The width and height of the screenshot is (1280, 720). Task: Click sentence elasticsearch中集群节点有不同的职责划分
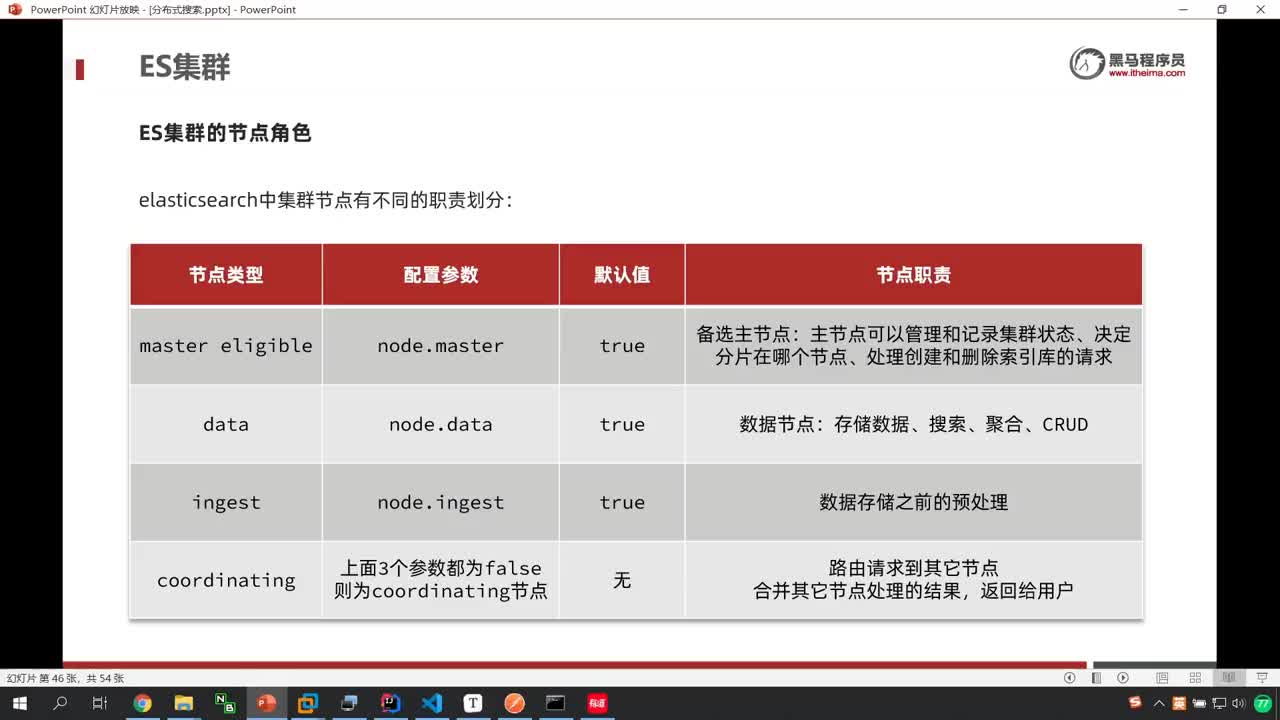pyautogui.click(x=325, y=200)
